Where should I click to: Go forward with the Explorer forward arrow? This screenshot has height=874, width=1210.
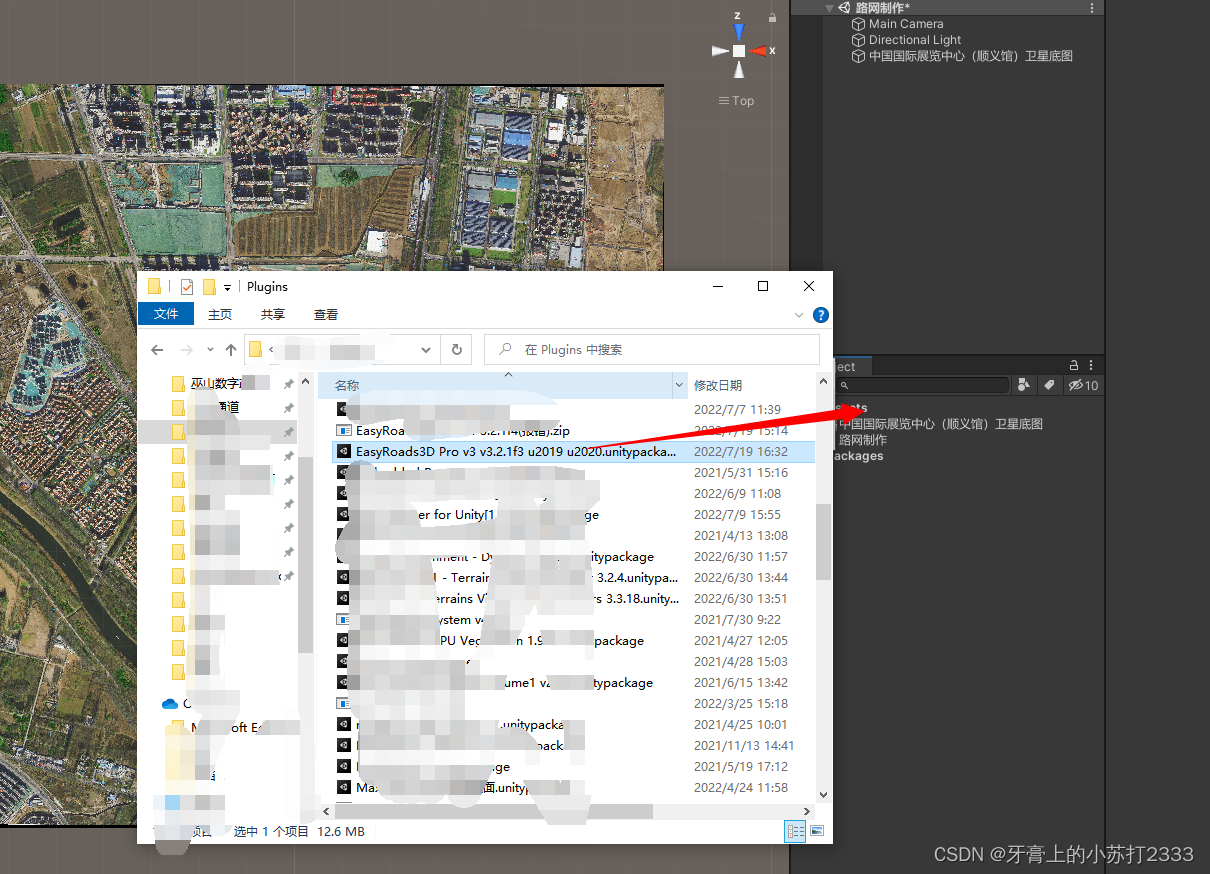[x=186, y=350]
